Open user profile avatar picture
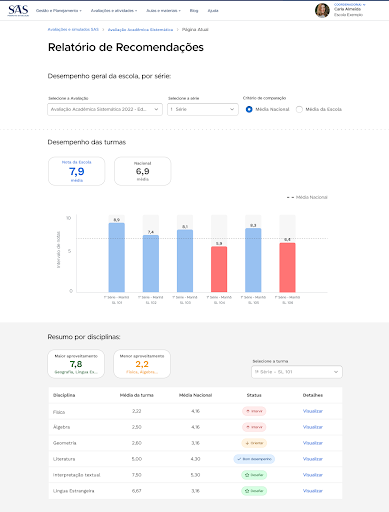 (322, 10)
